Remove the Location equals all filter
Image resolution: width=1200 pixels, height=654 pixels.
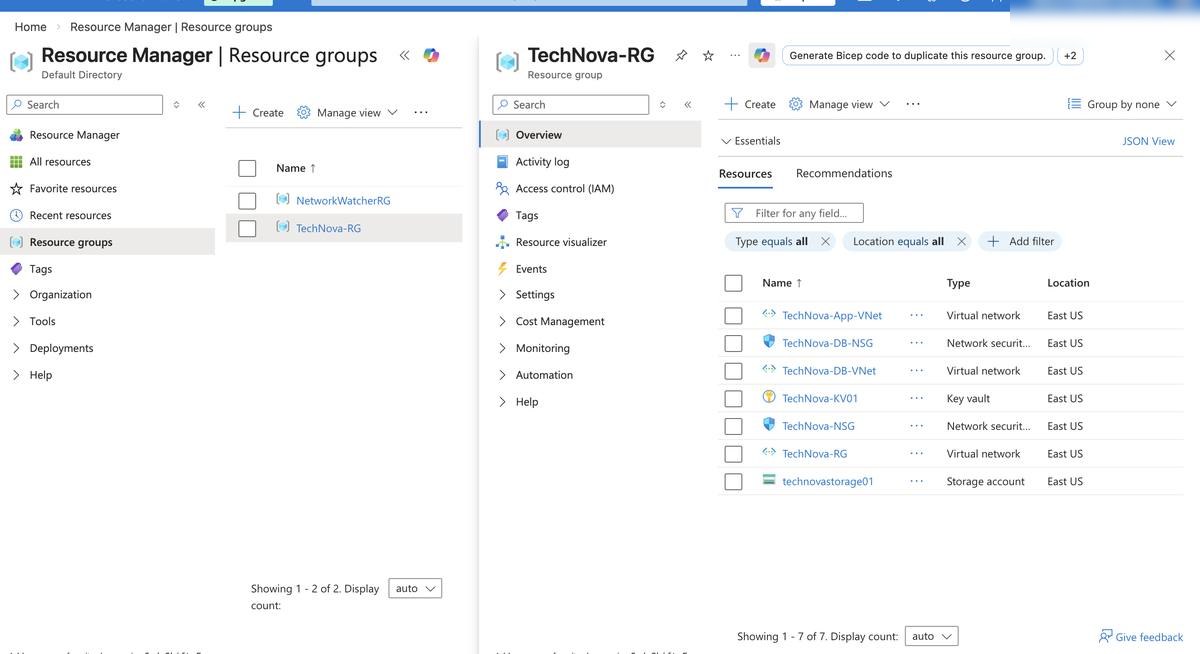962,241
